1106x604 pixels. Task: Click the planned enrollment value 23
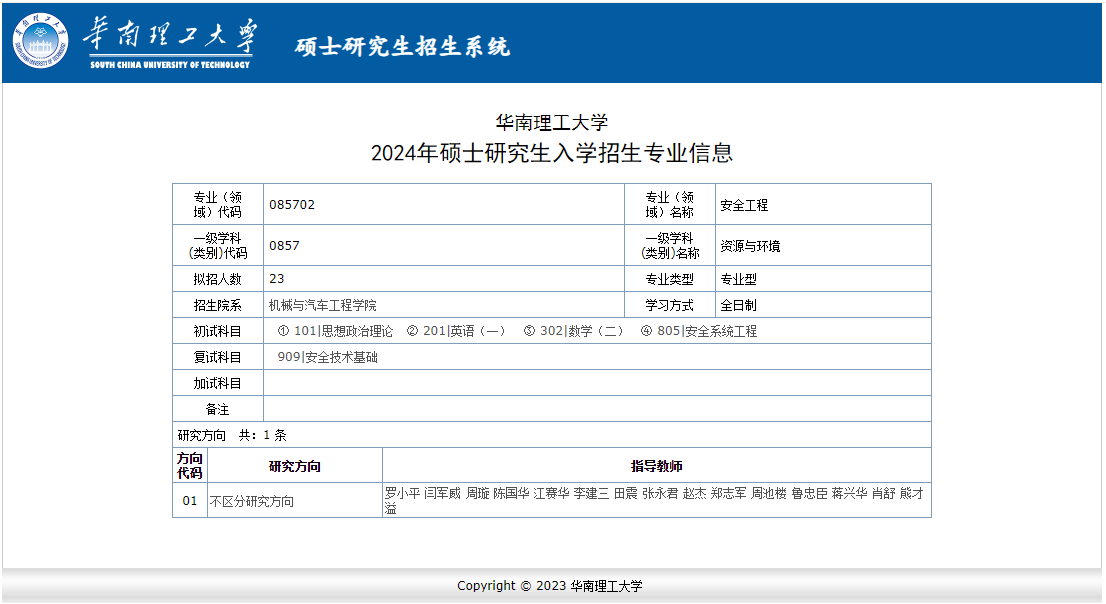276,279
